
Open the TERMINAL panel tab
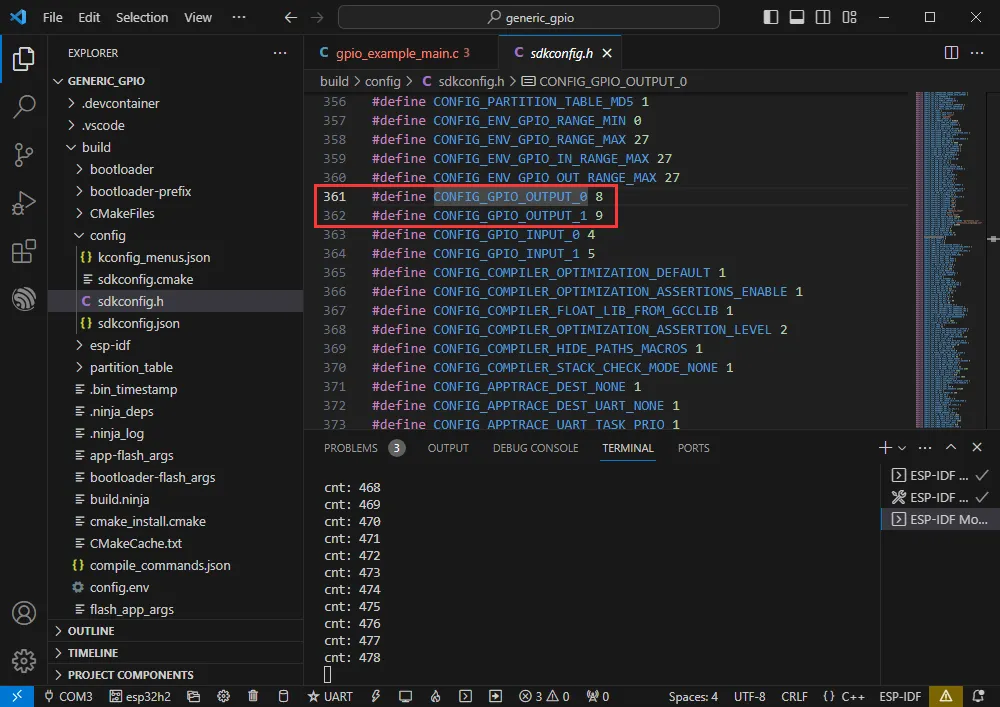(628, 448)
